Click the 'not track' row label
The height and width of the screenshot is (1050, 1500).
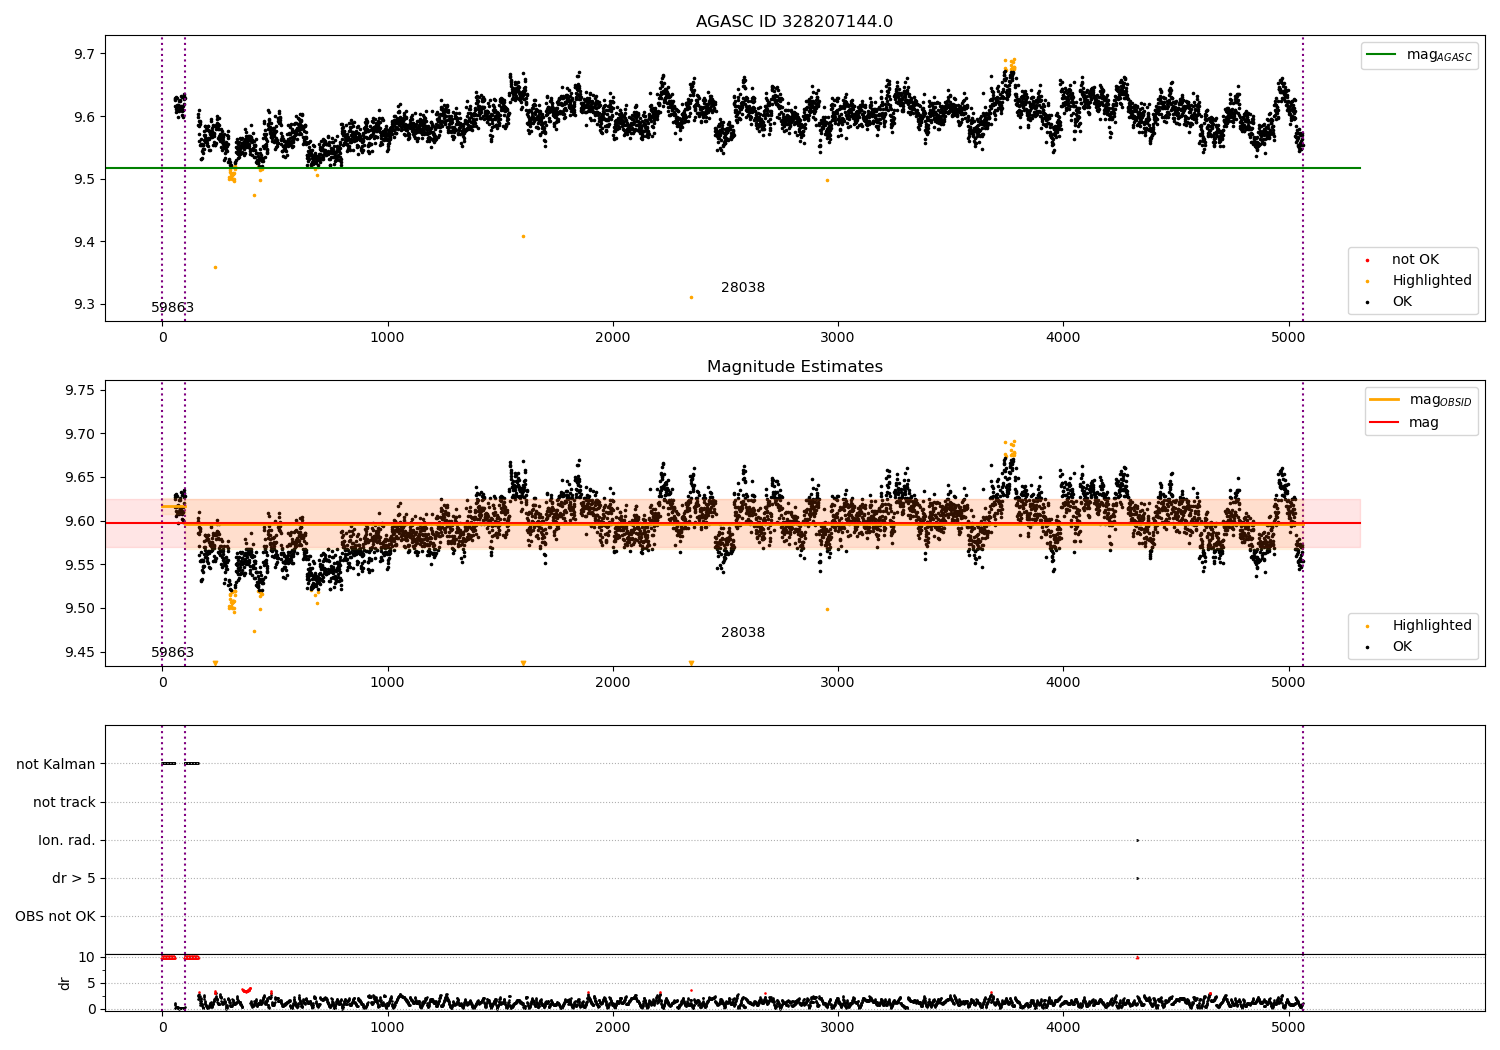click(x=64, y=803)
